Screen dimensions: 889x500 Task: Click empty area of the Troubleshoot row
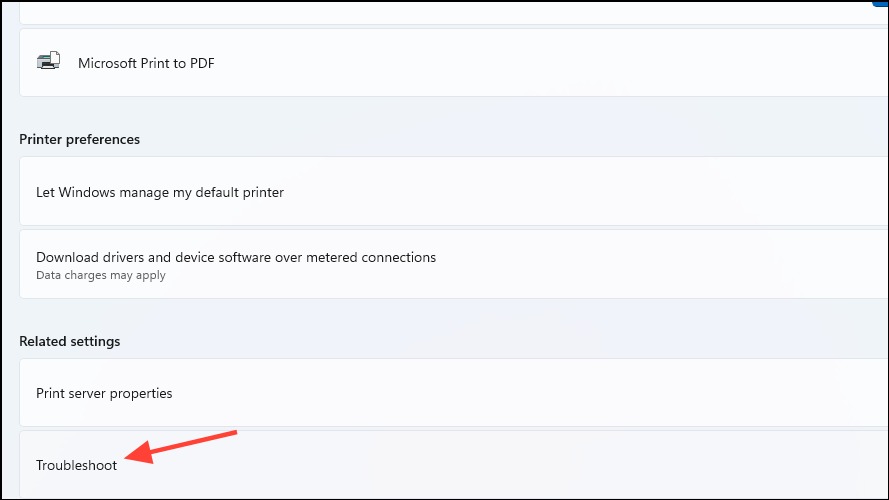click(x=510, y=465)
